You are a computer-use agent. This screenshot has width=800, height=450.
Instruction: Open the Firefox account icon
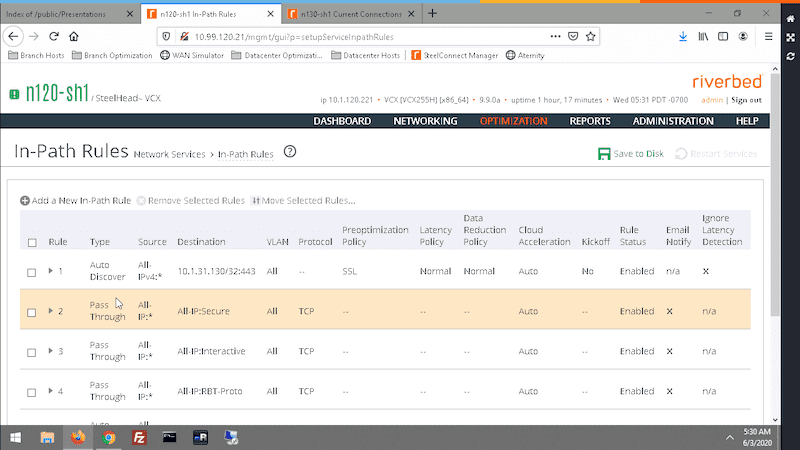point(743,37)
